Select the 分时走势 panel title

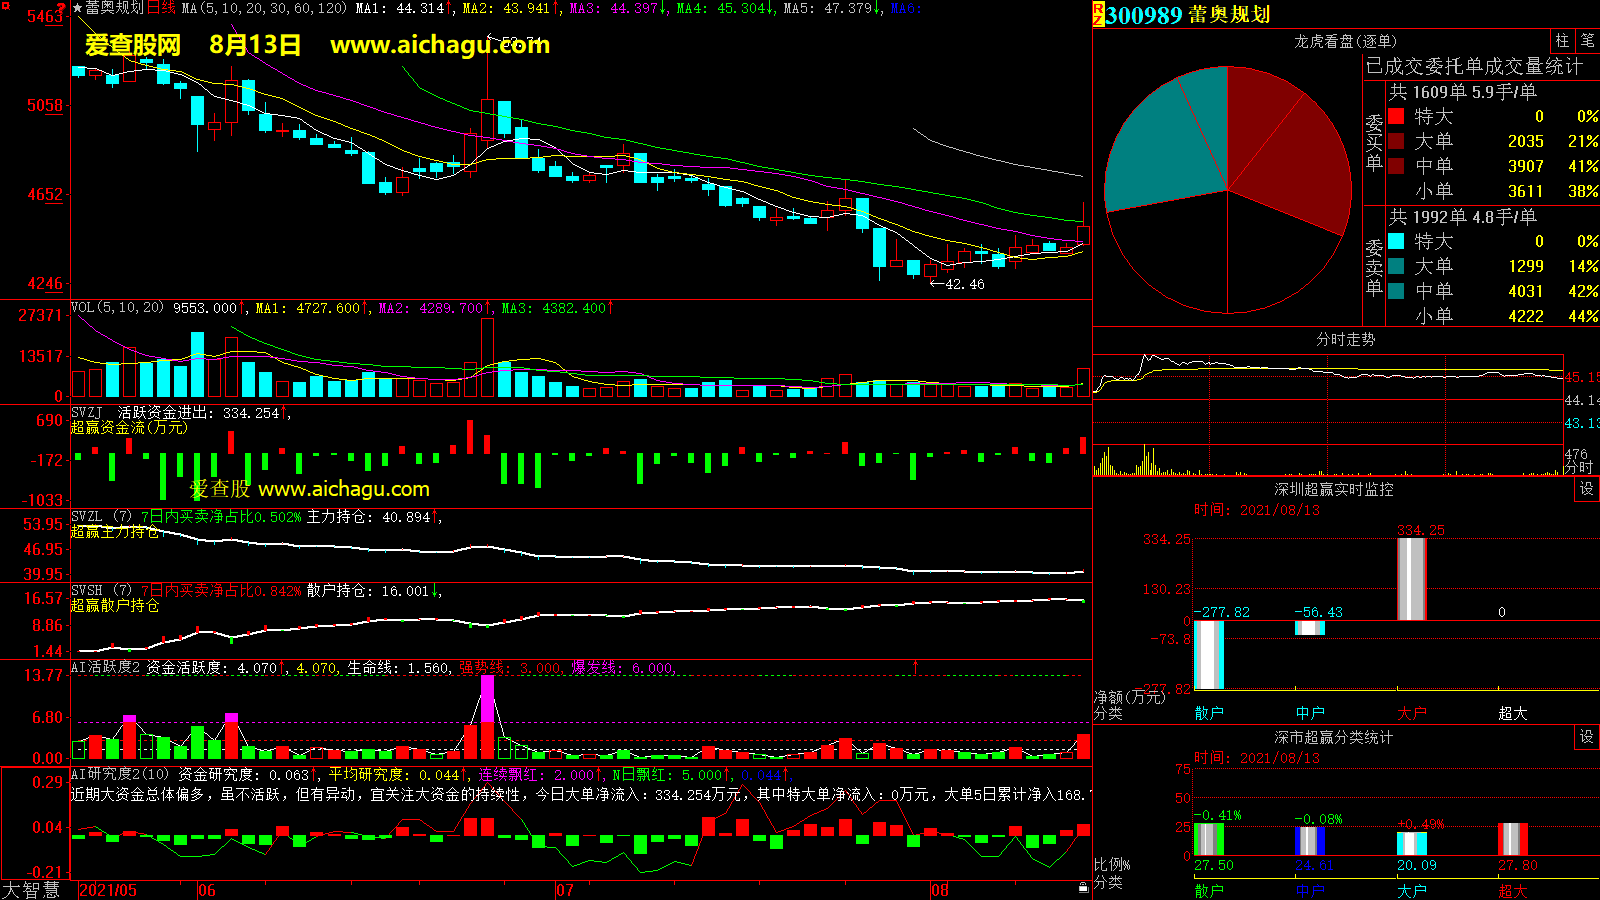click(x=1345, y=340)
